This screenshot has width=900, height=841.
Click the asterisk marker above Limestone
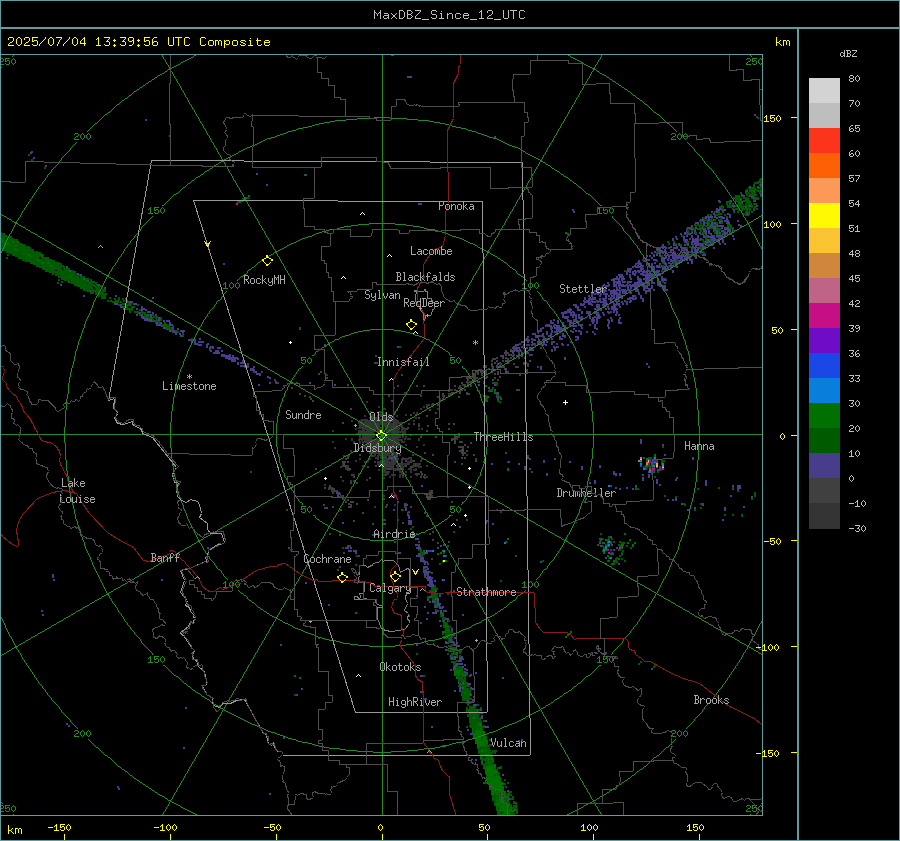pos(189,377)
